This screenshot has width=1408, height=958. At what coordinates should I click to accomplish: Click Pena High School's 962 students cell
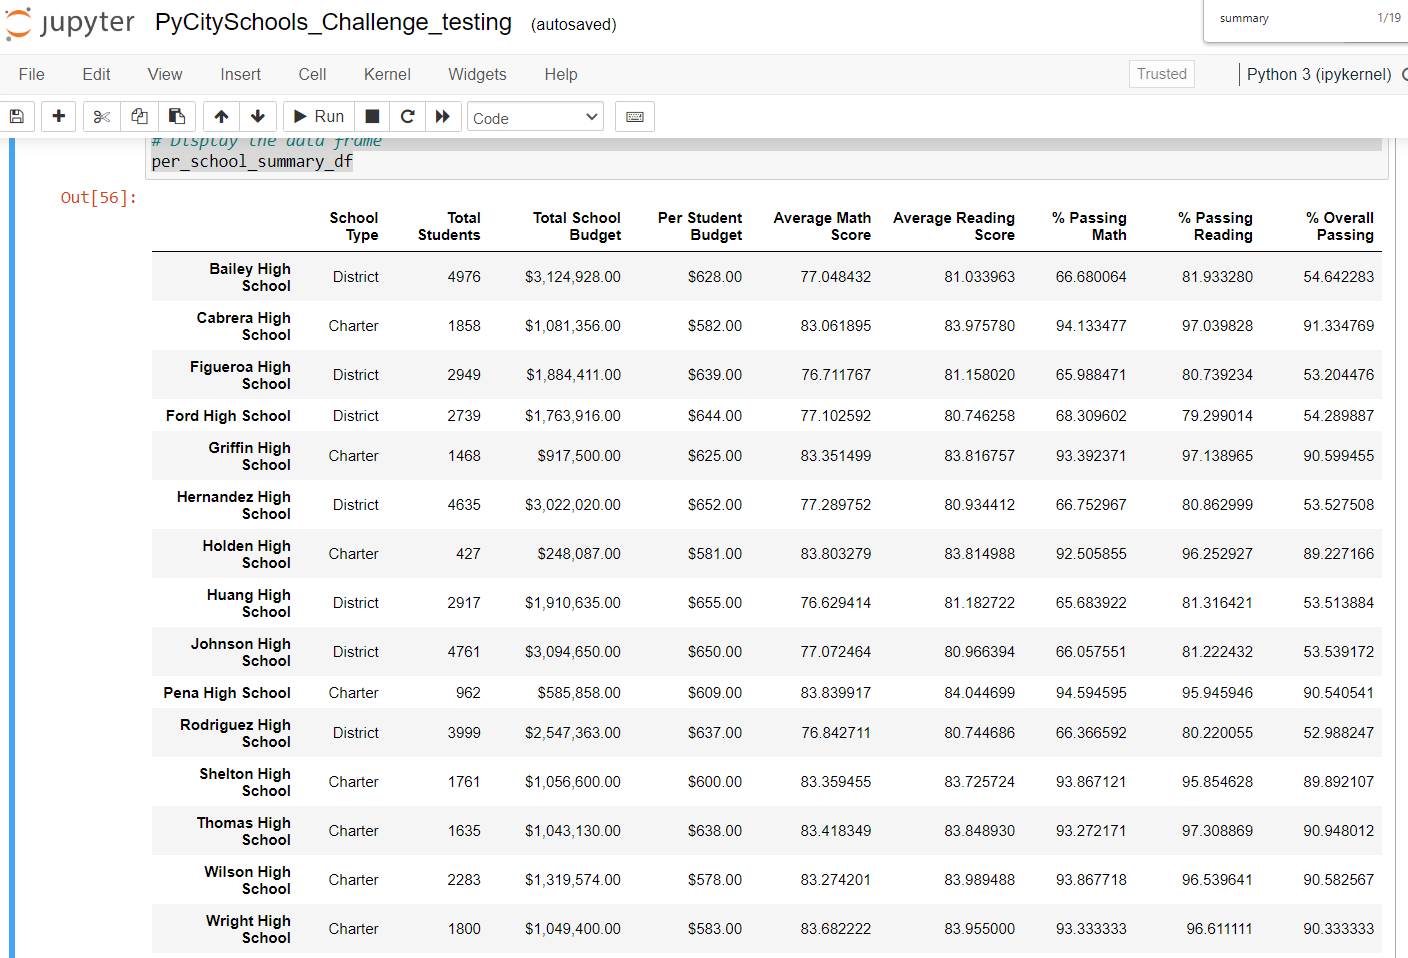pos(468,693)
